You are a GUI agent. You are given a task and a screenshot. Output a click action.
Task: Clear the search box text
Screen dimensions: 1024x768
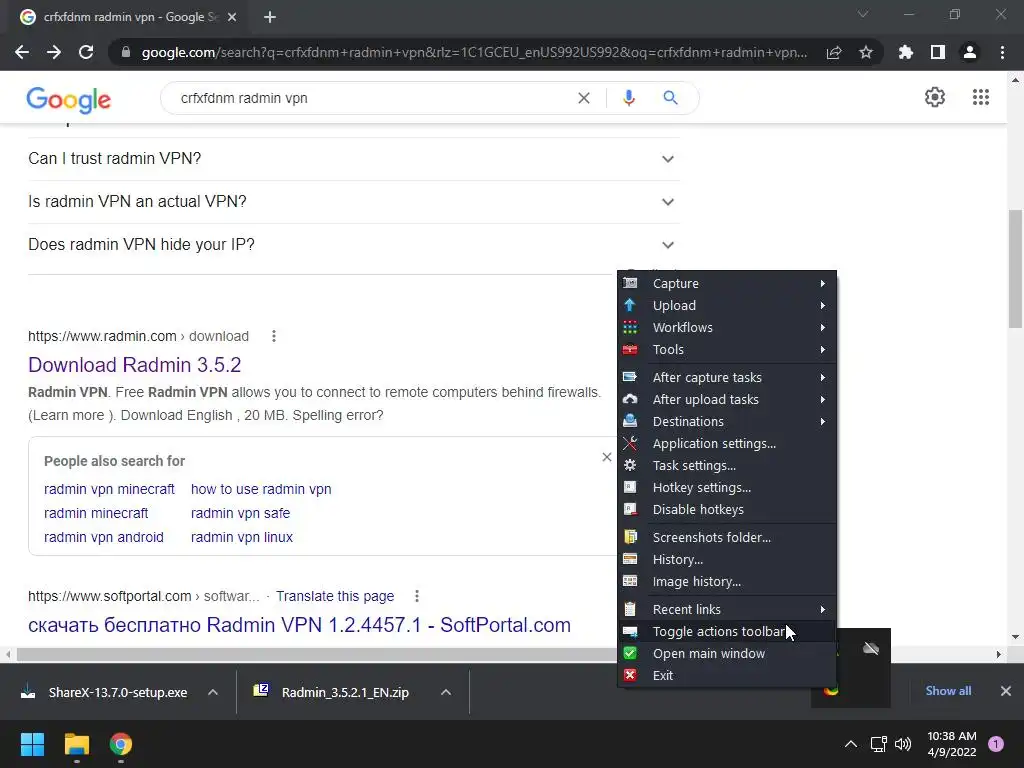coord(584,98)
